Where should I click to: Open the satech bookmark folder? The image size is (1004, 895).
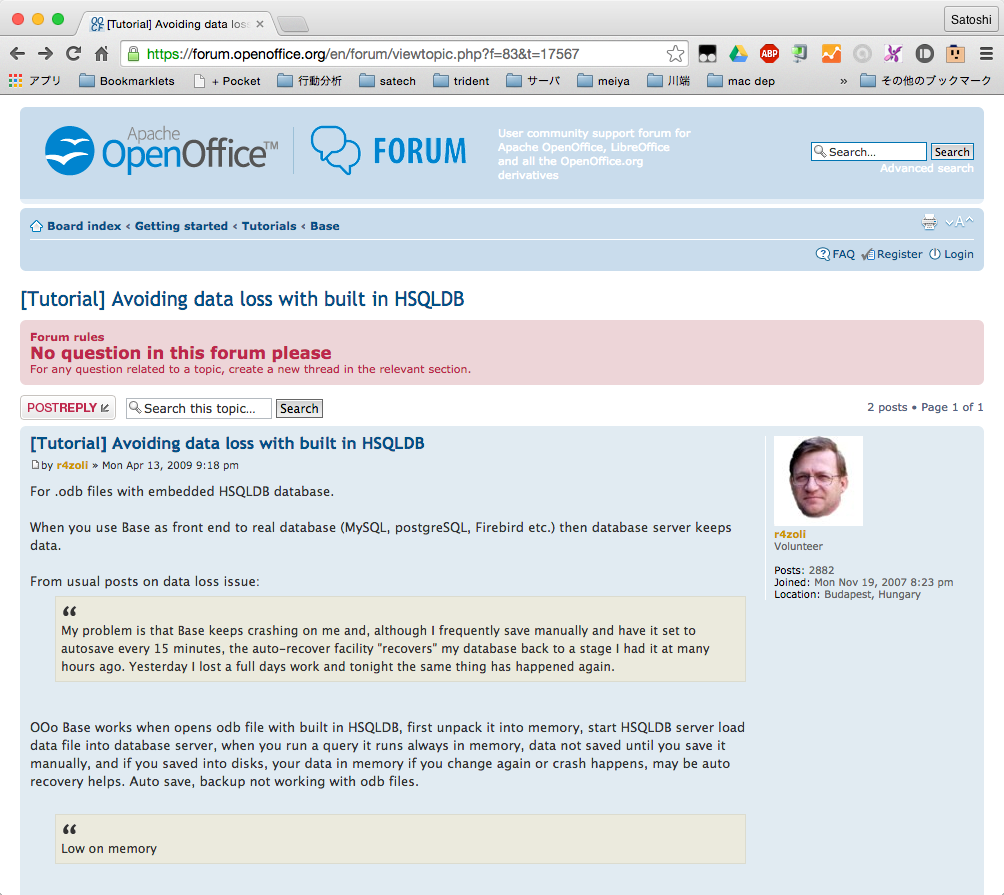pos(387,81)
